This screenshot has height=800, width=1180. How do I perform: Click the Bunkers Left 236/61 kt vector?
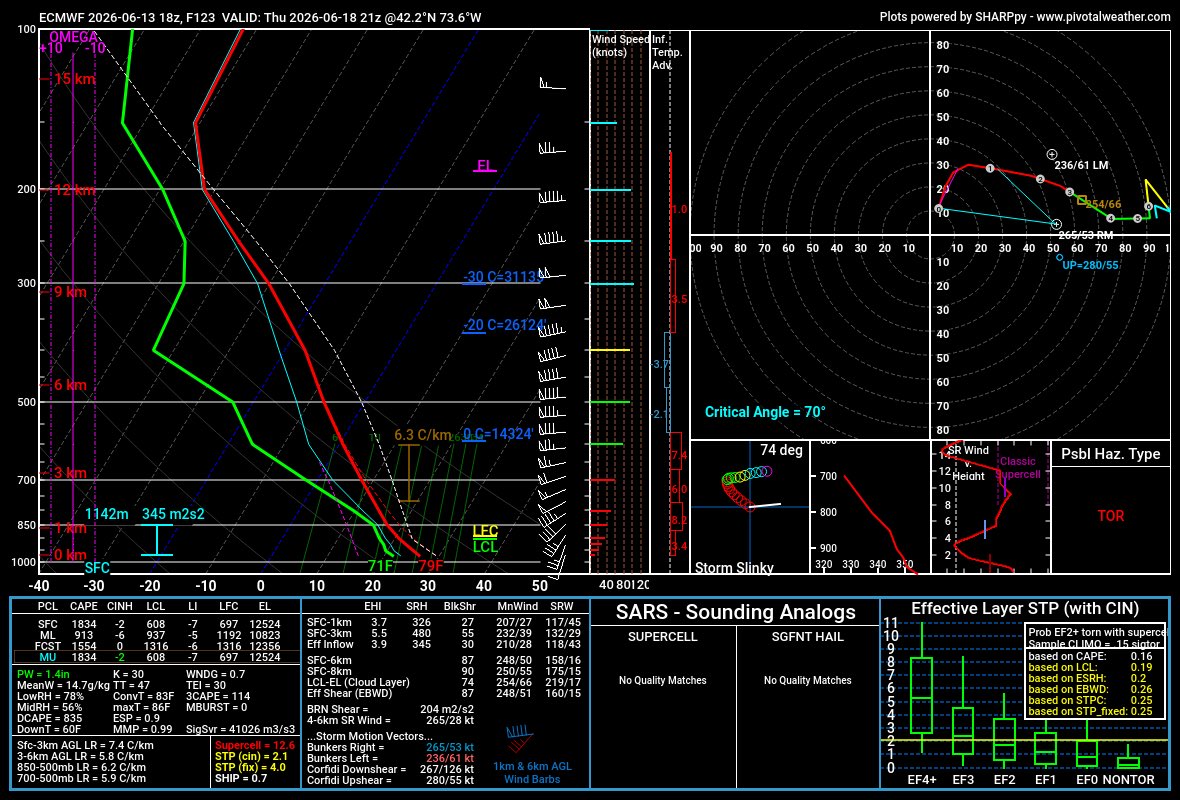click(x=391, y=758)
